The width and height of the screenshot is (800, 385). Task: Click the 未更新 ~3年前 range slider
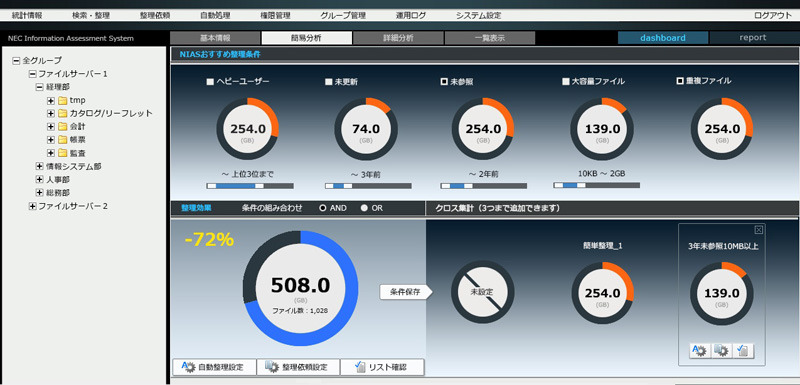coord(368,186)
